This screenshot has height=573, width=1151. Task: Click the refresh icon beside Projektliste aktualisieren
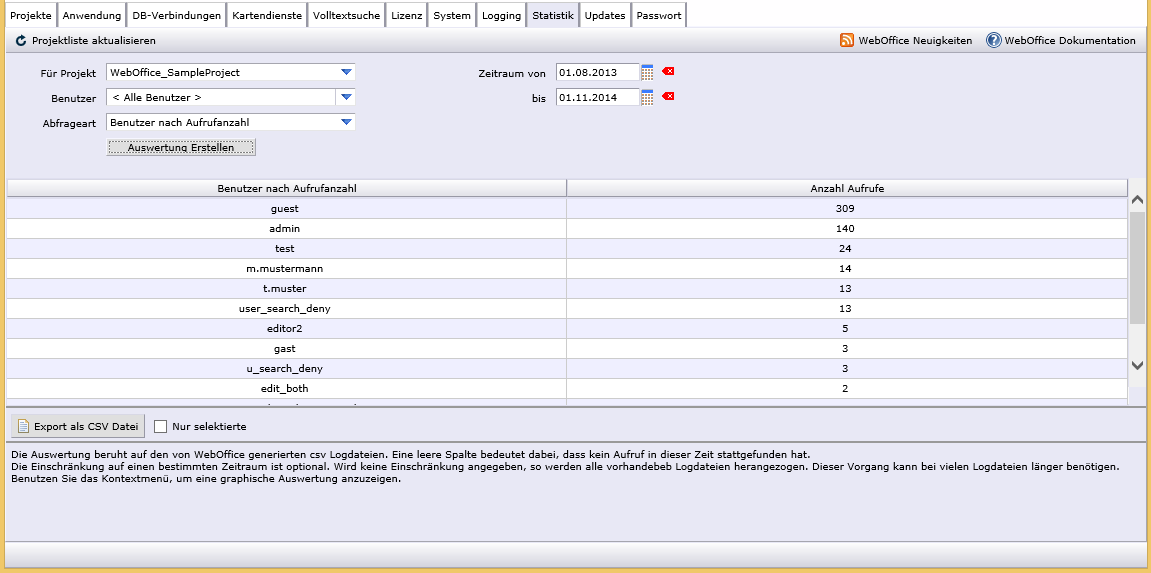tap(21, 41)
